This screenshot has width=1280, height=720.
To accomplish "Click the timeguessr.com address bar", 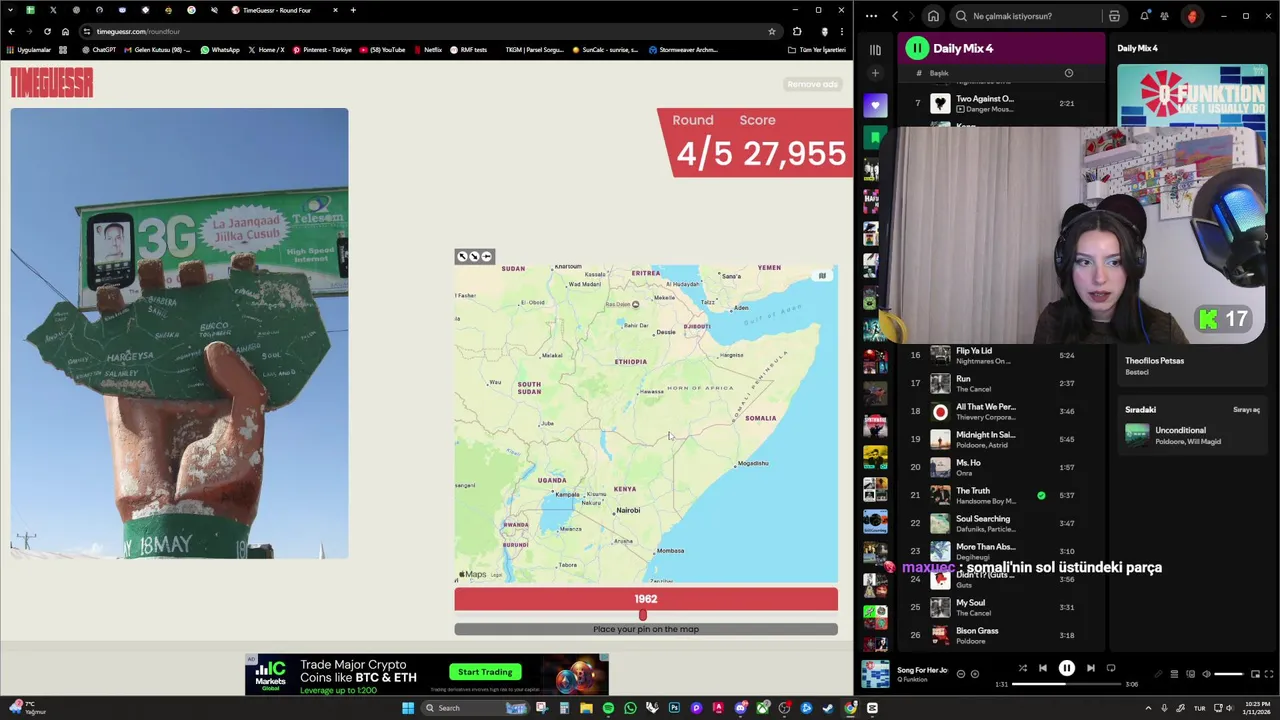I will click(x=430, y=31).
